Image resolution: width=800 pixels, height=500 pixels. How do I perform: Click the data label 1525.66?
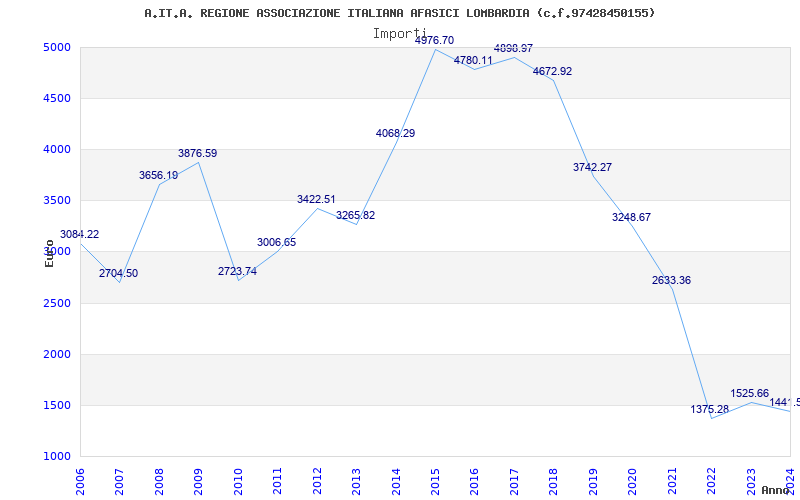pos(749,393)
